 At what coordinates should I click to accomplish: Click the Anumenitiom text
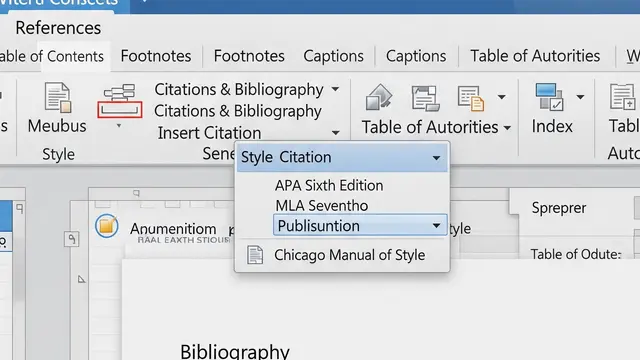coord(173,229)
